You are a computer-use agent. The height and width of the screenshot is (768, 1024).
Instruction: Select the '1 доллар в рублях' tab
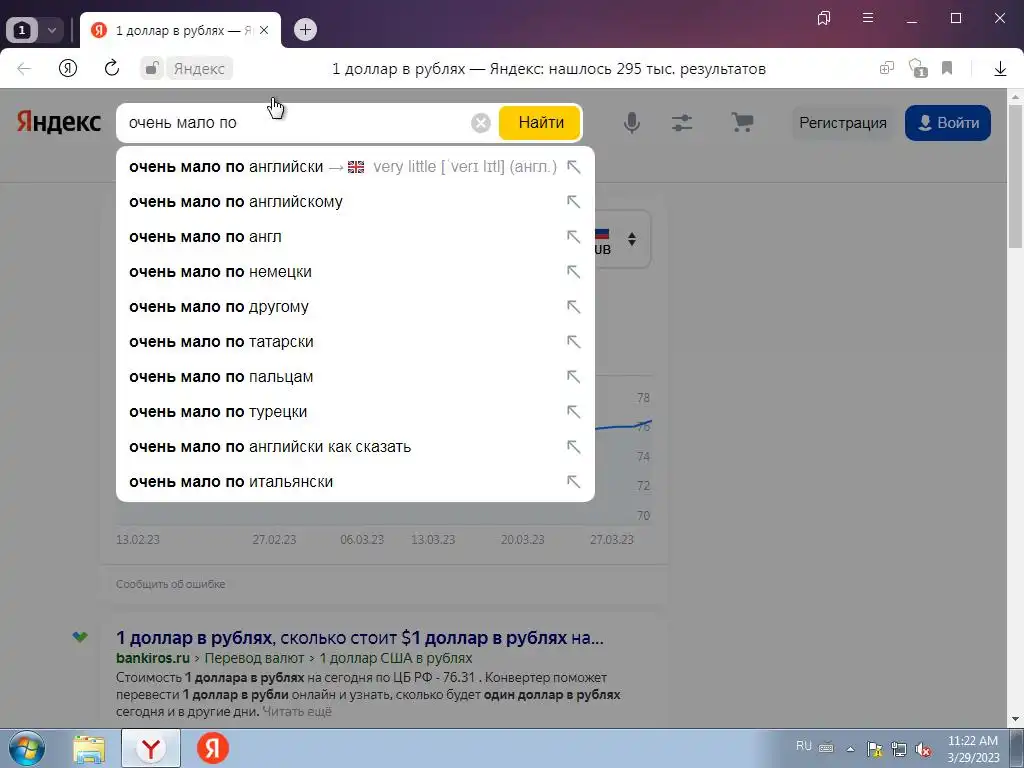[x=180, y=30]
